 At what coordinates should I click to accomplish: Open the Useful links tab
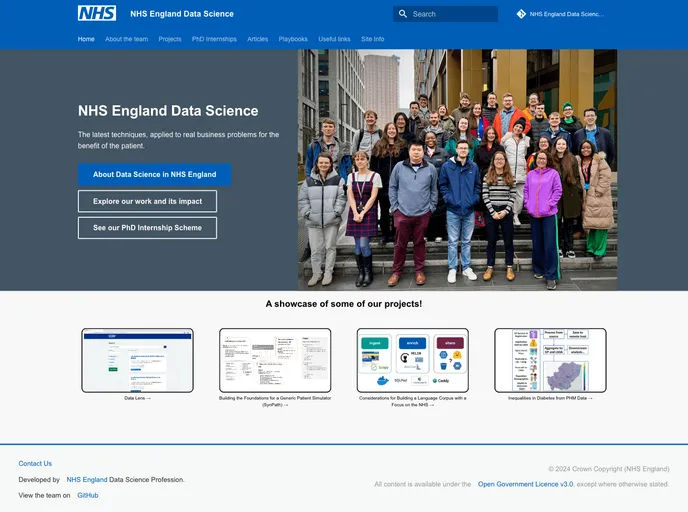[x=334, y=39]
